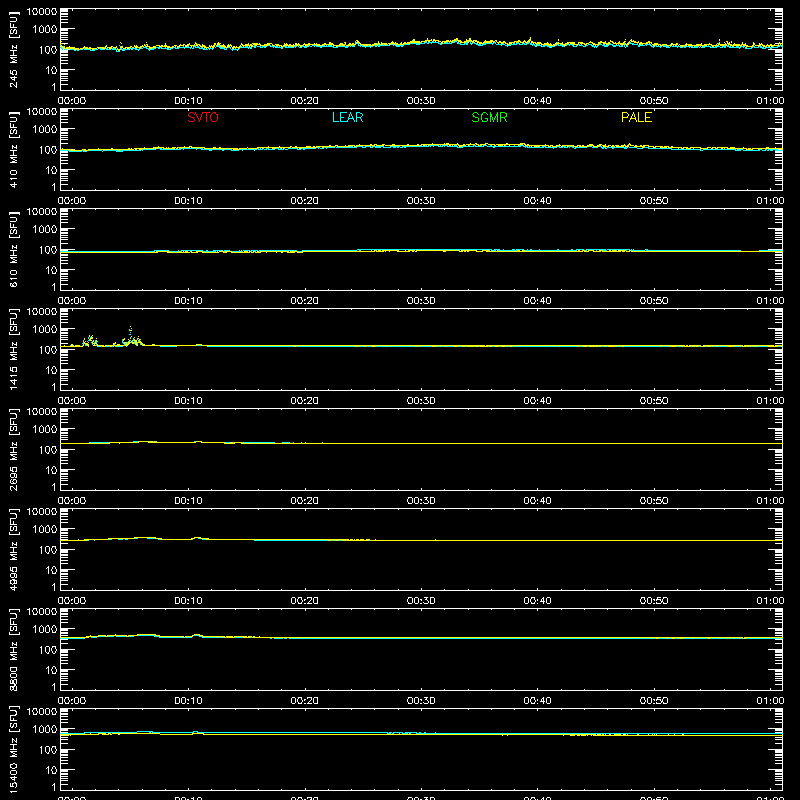Image resolution: width=800 pixels, height=800 pixels.
Task: Select the 8800 MHz [SFU] axis label
Action: pos(14,649)
